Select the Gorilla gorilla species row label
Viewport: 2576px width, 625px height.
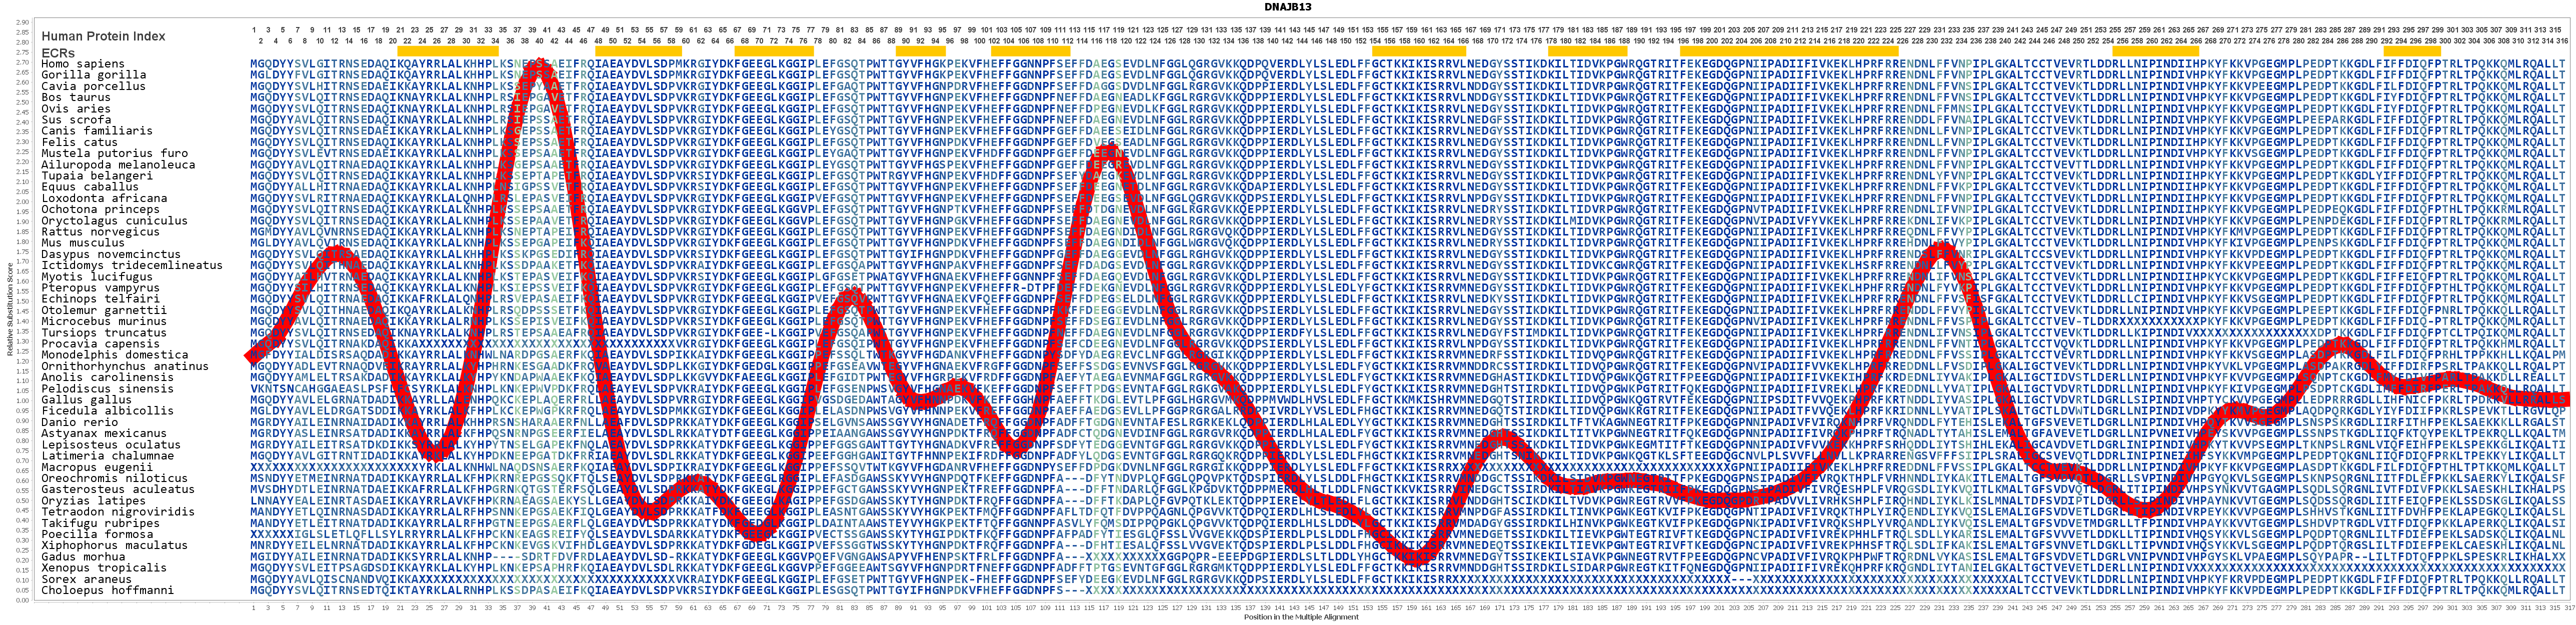[93, 75]
